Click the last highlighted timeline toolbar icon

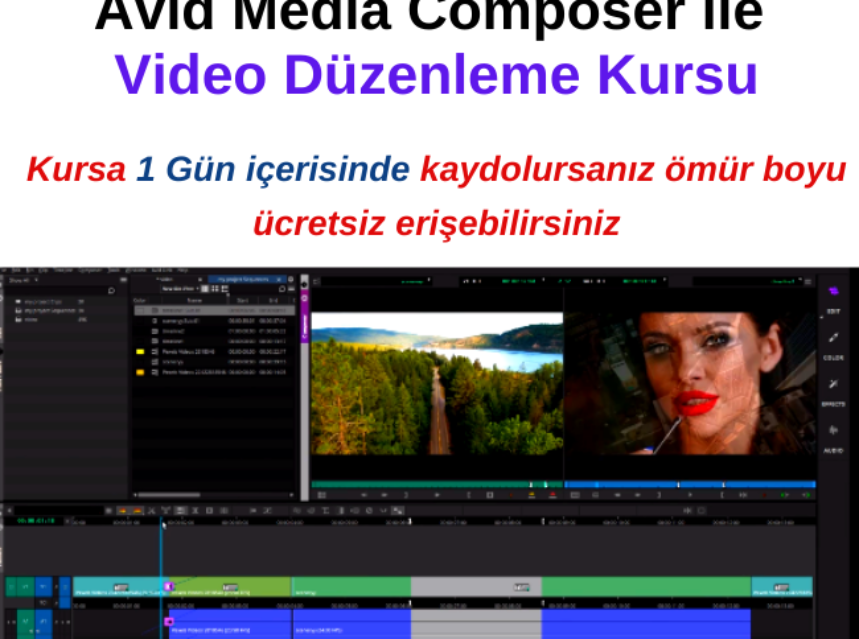coord(398,511)
